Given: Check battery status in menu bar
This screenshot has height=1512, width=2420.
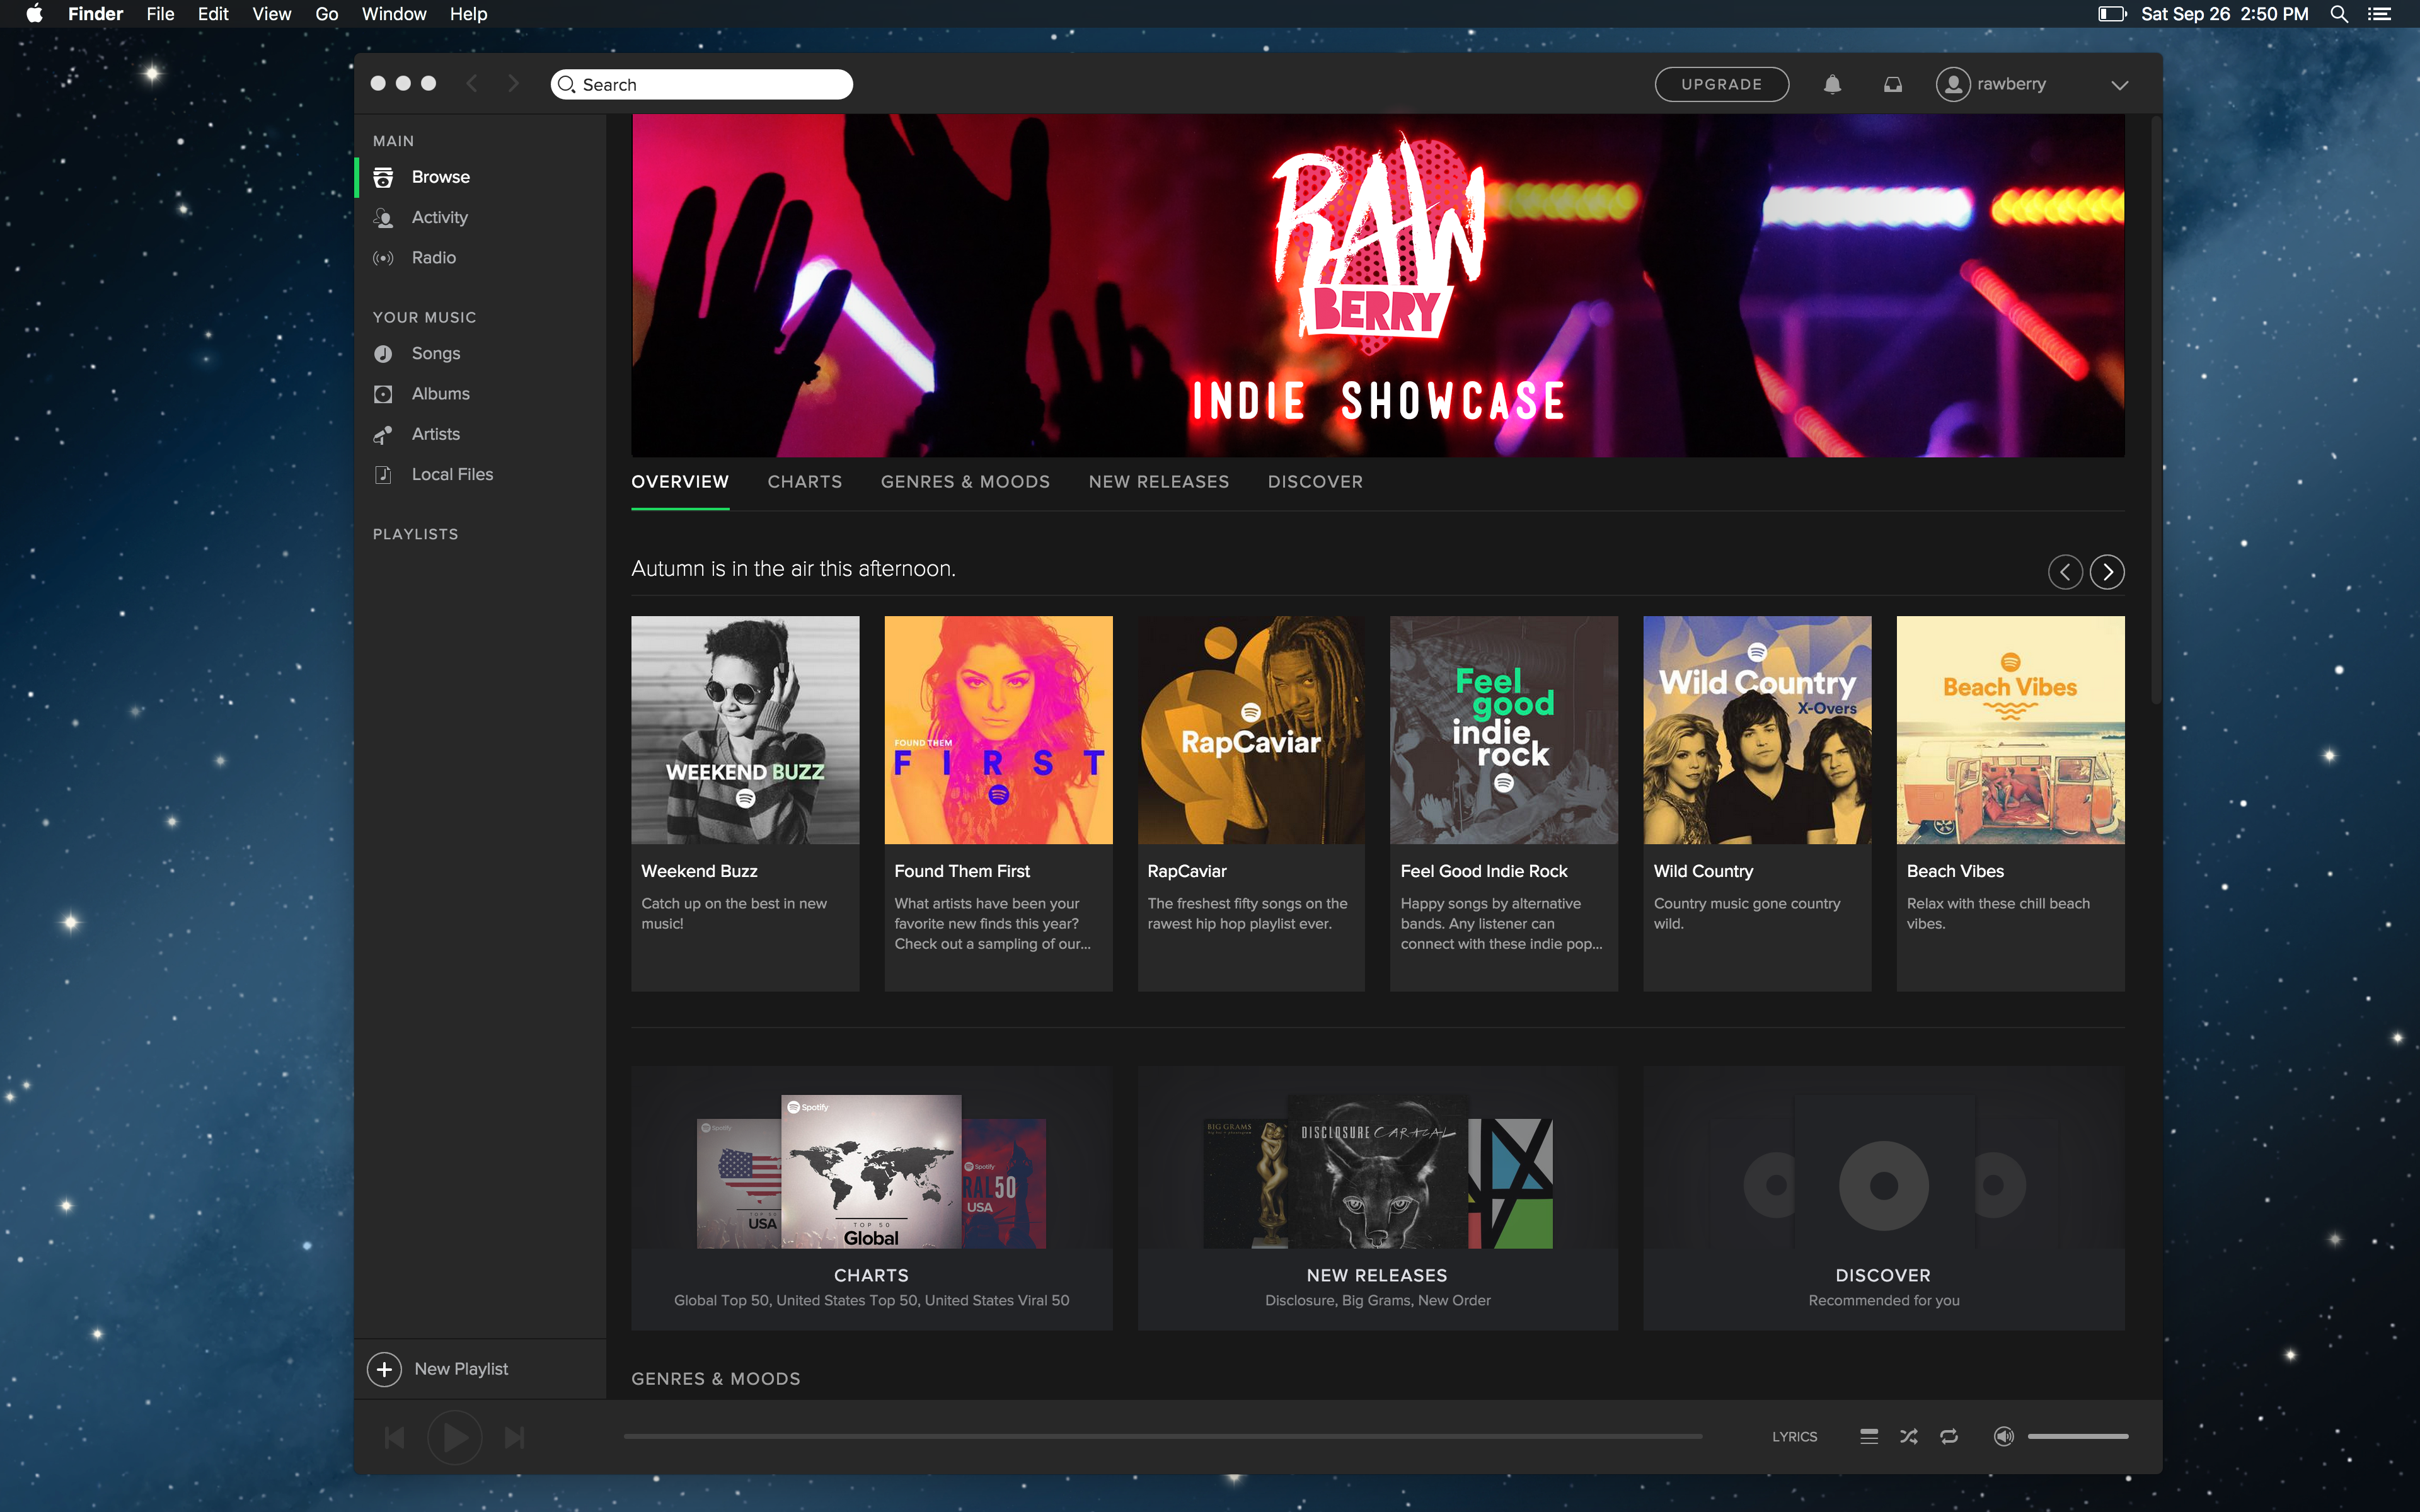Looking at the screenshot, I should click(x=2111, y=14).
